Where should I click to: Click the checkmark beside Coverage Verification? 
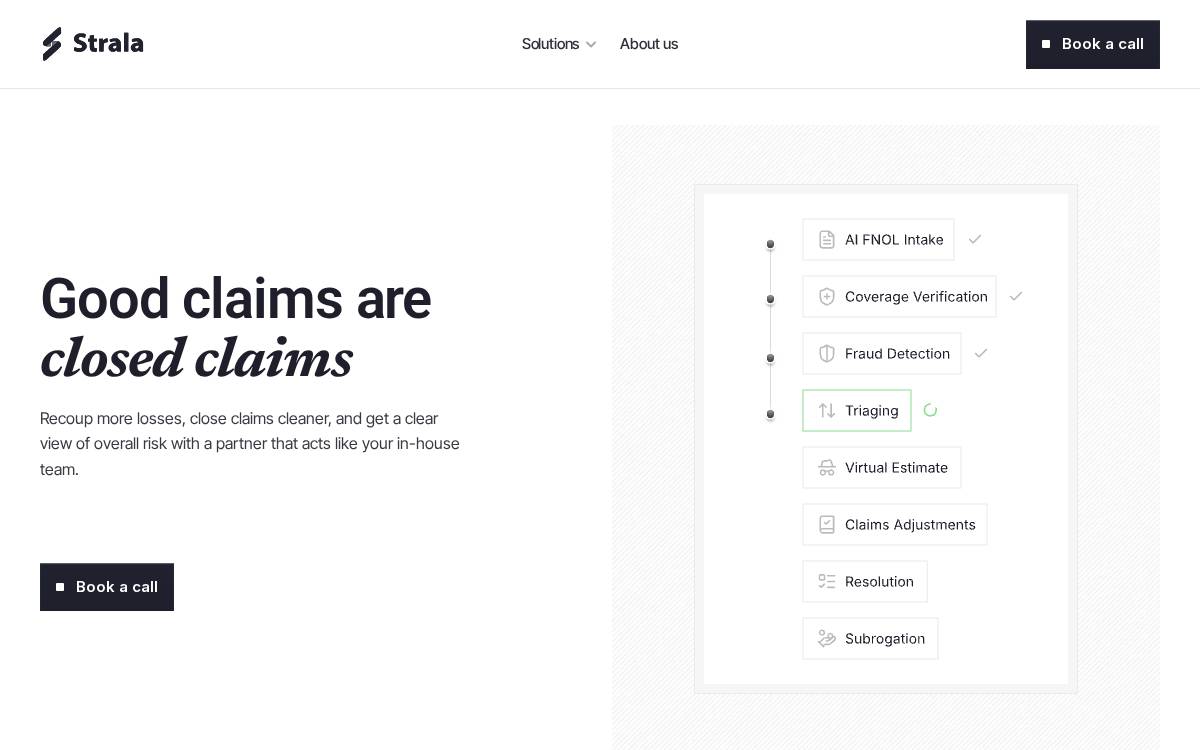1016,297
